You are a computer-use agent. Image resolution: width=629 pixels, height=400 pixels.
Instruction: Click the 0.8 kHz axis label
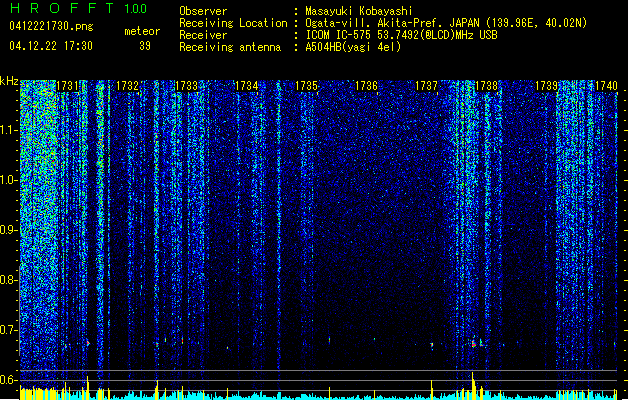8,280
